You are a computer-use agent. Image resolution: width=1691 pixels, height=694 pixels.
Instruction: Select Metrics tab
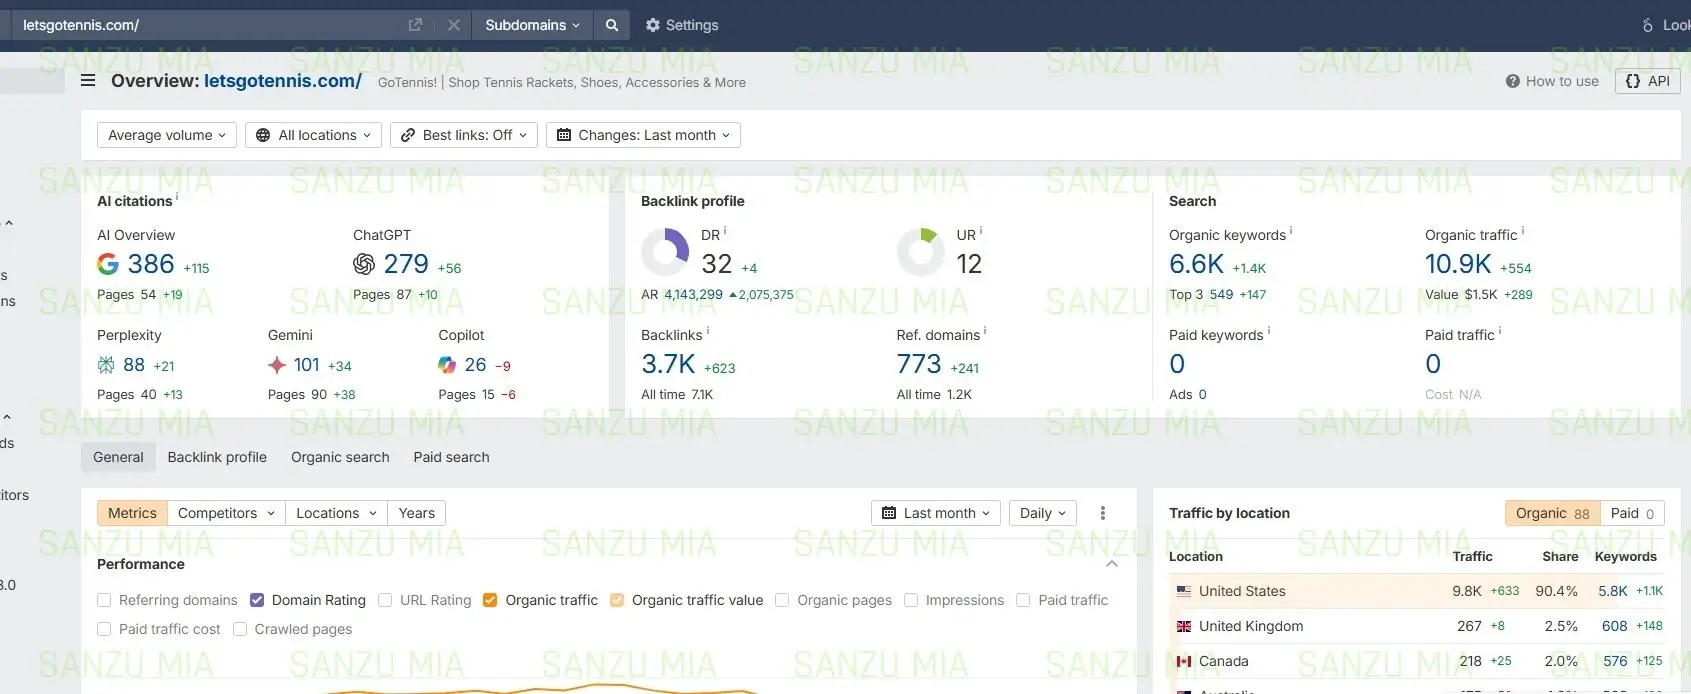132,513
